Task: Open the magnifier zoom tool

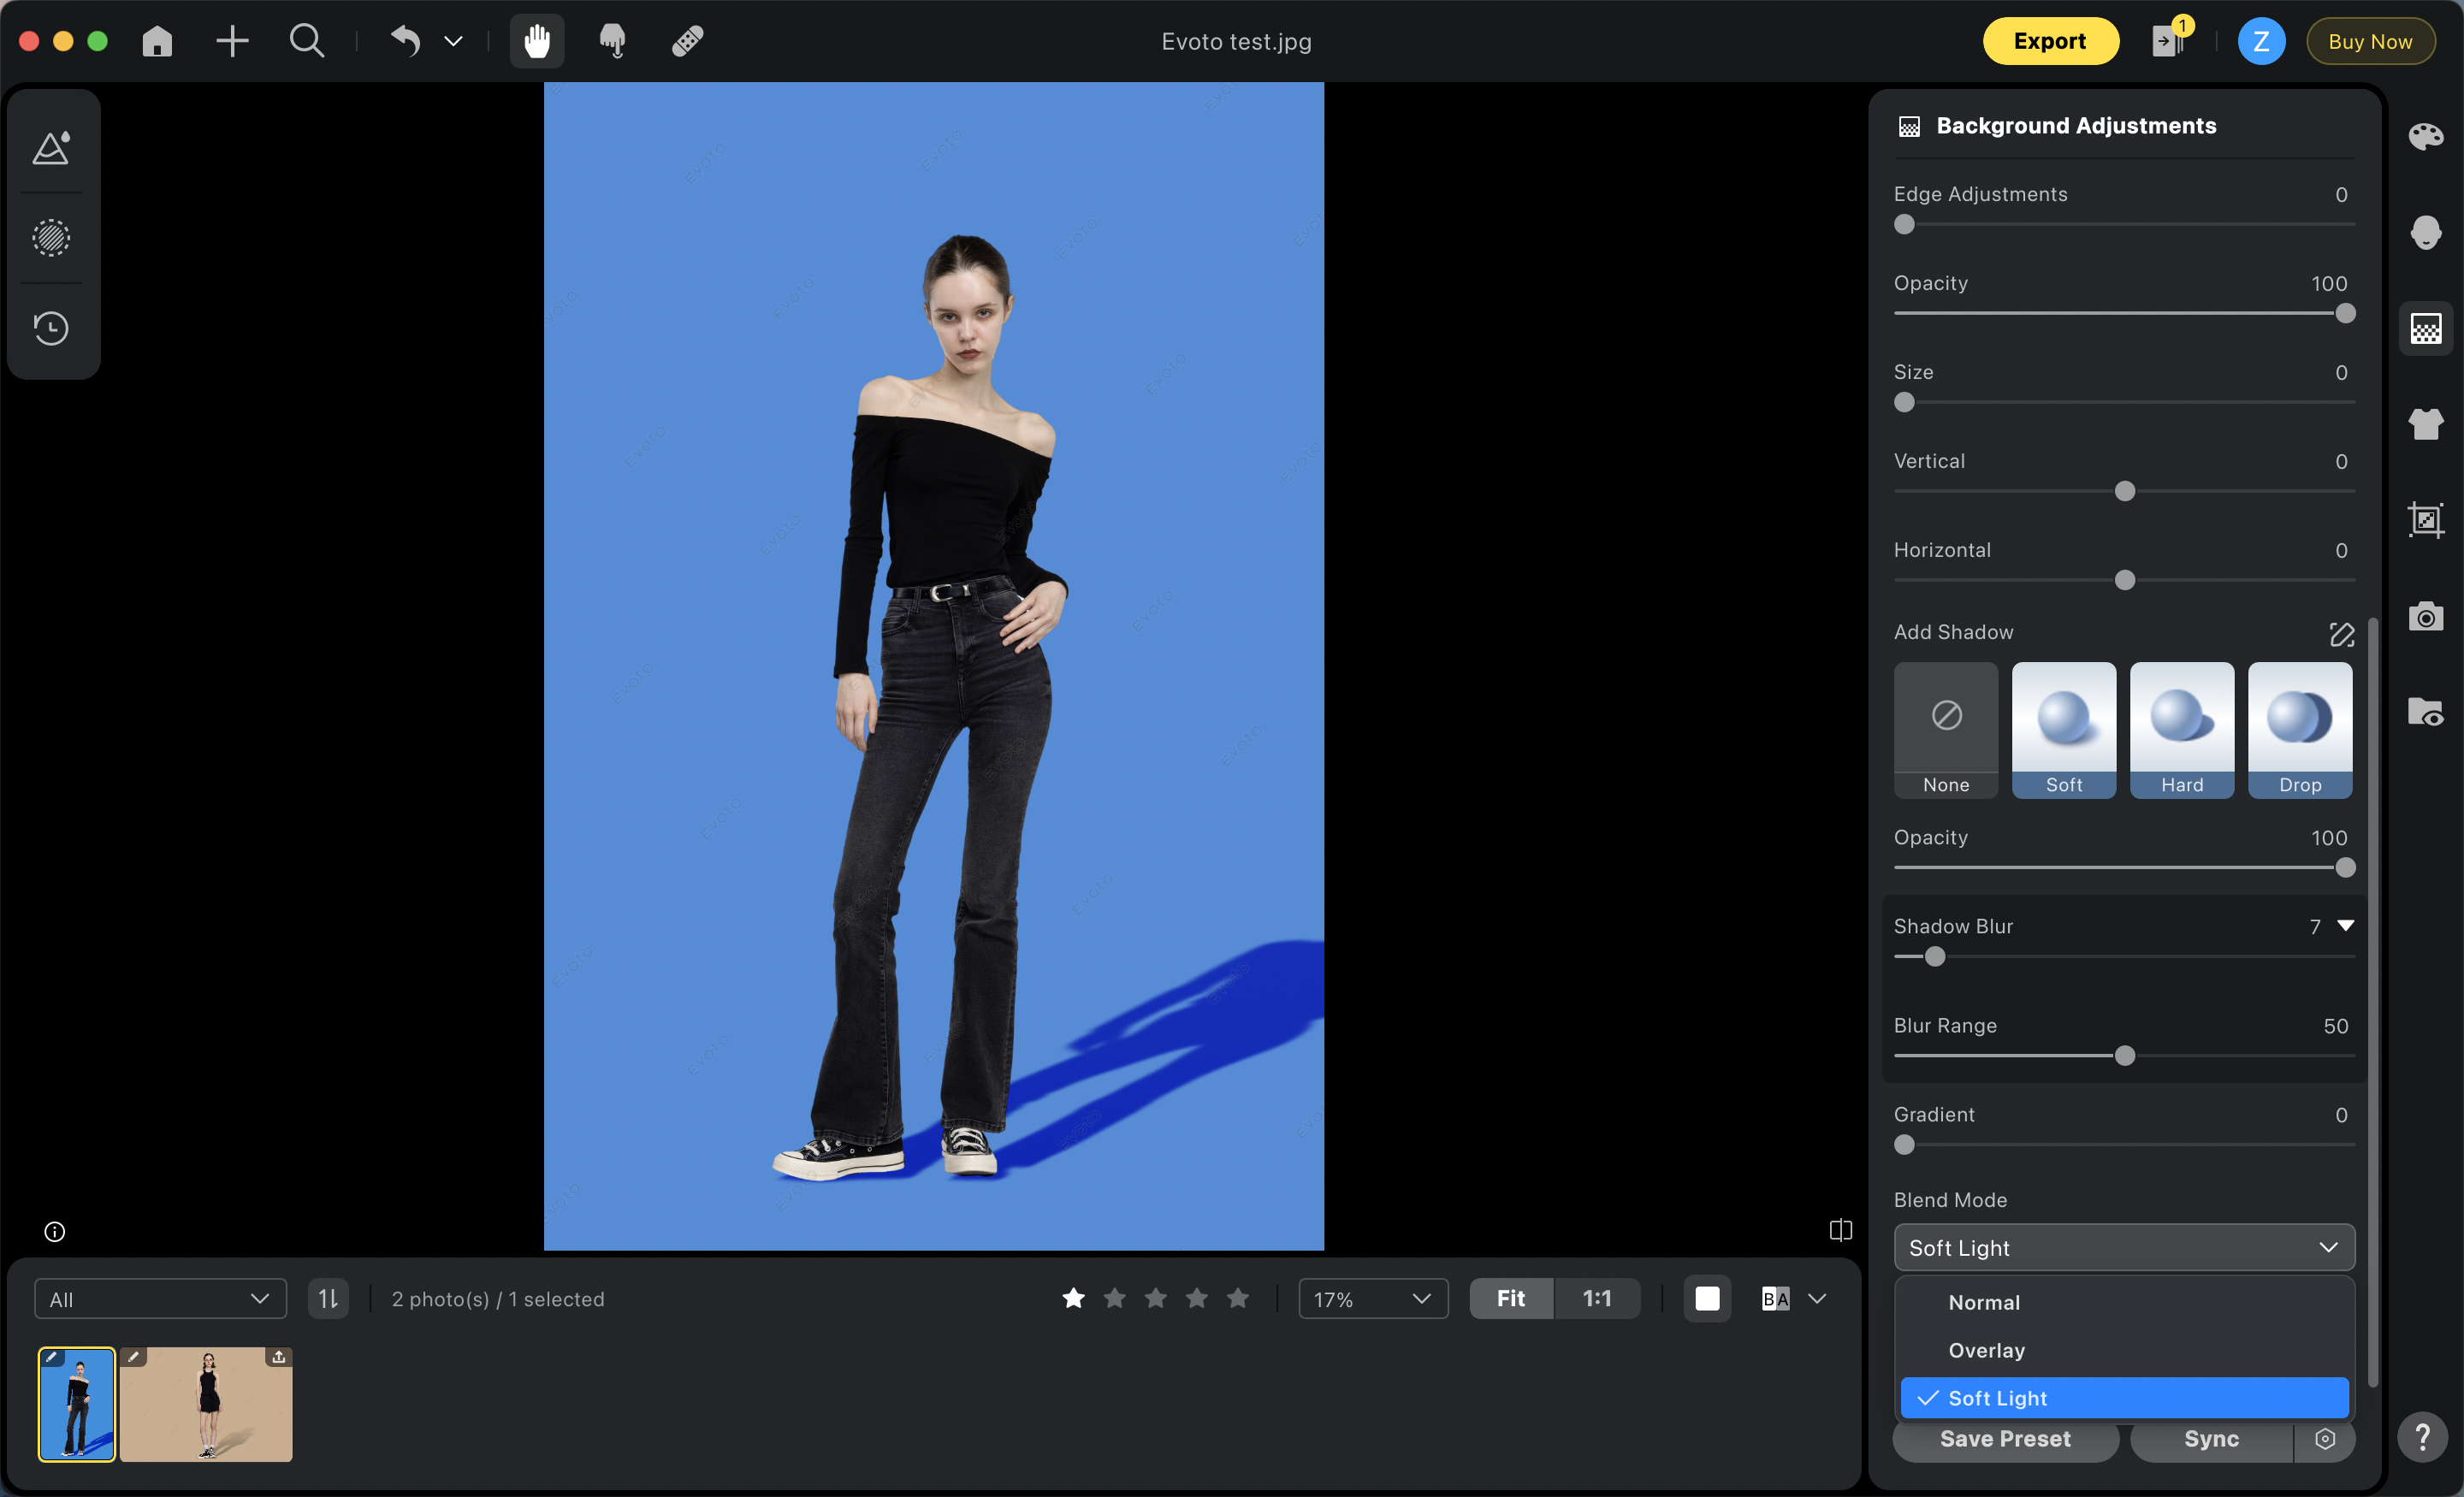Action: tap(307, 41)
